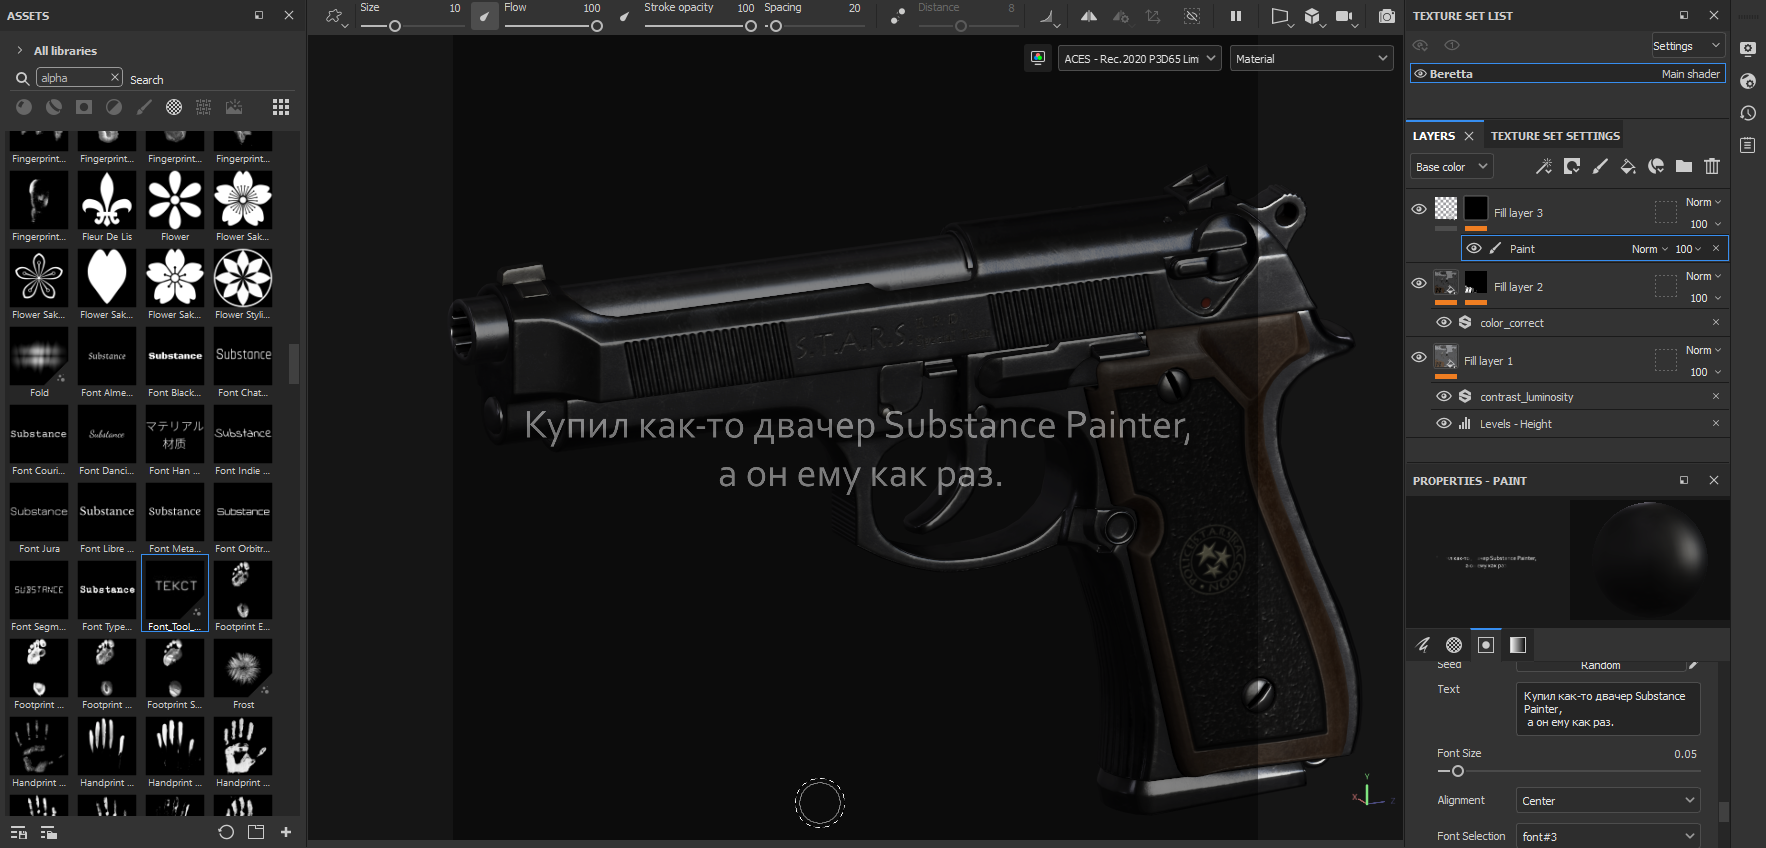Open the Stencil properties tab icon
The width and height of the screenshot is (1766, 848).
coord(1486,645)
